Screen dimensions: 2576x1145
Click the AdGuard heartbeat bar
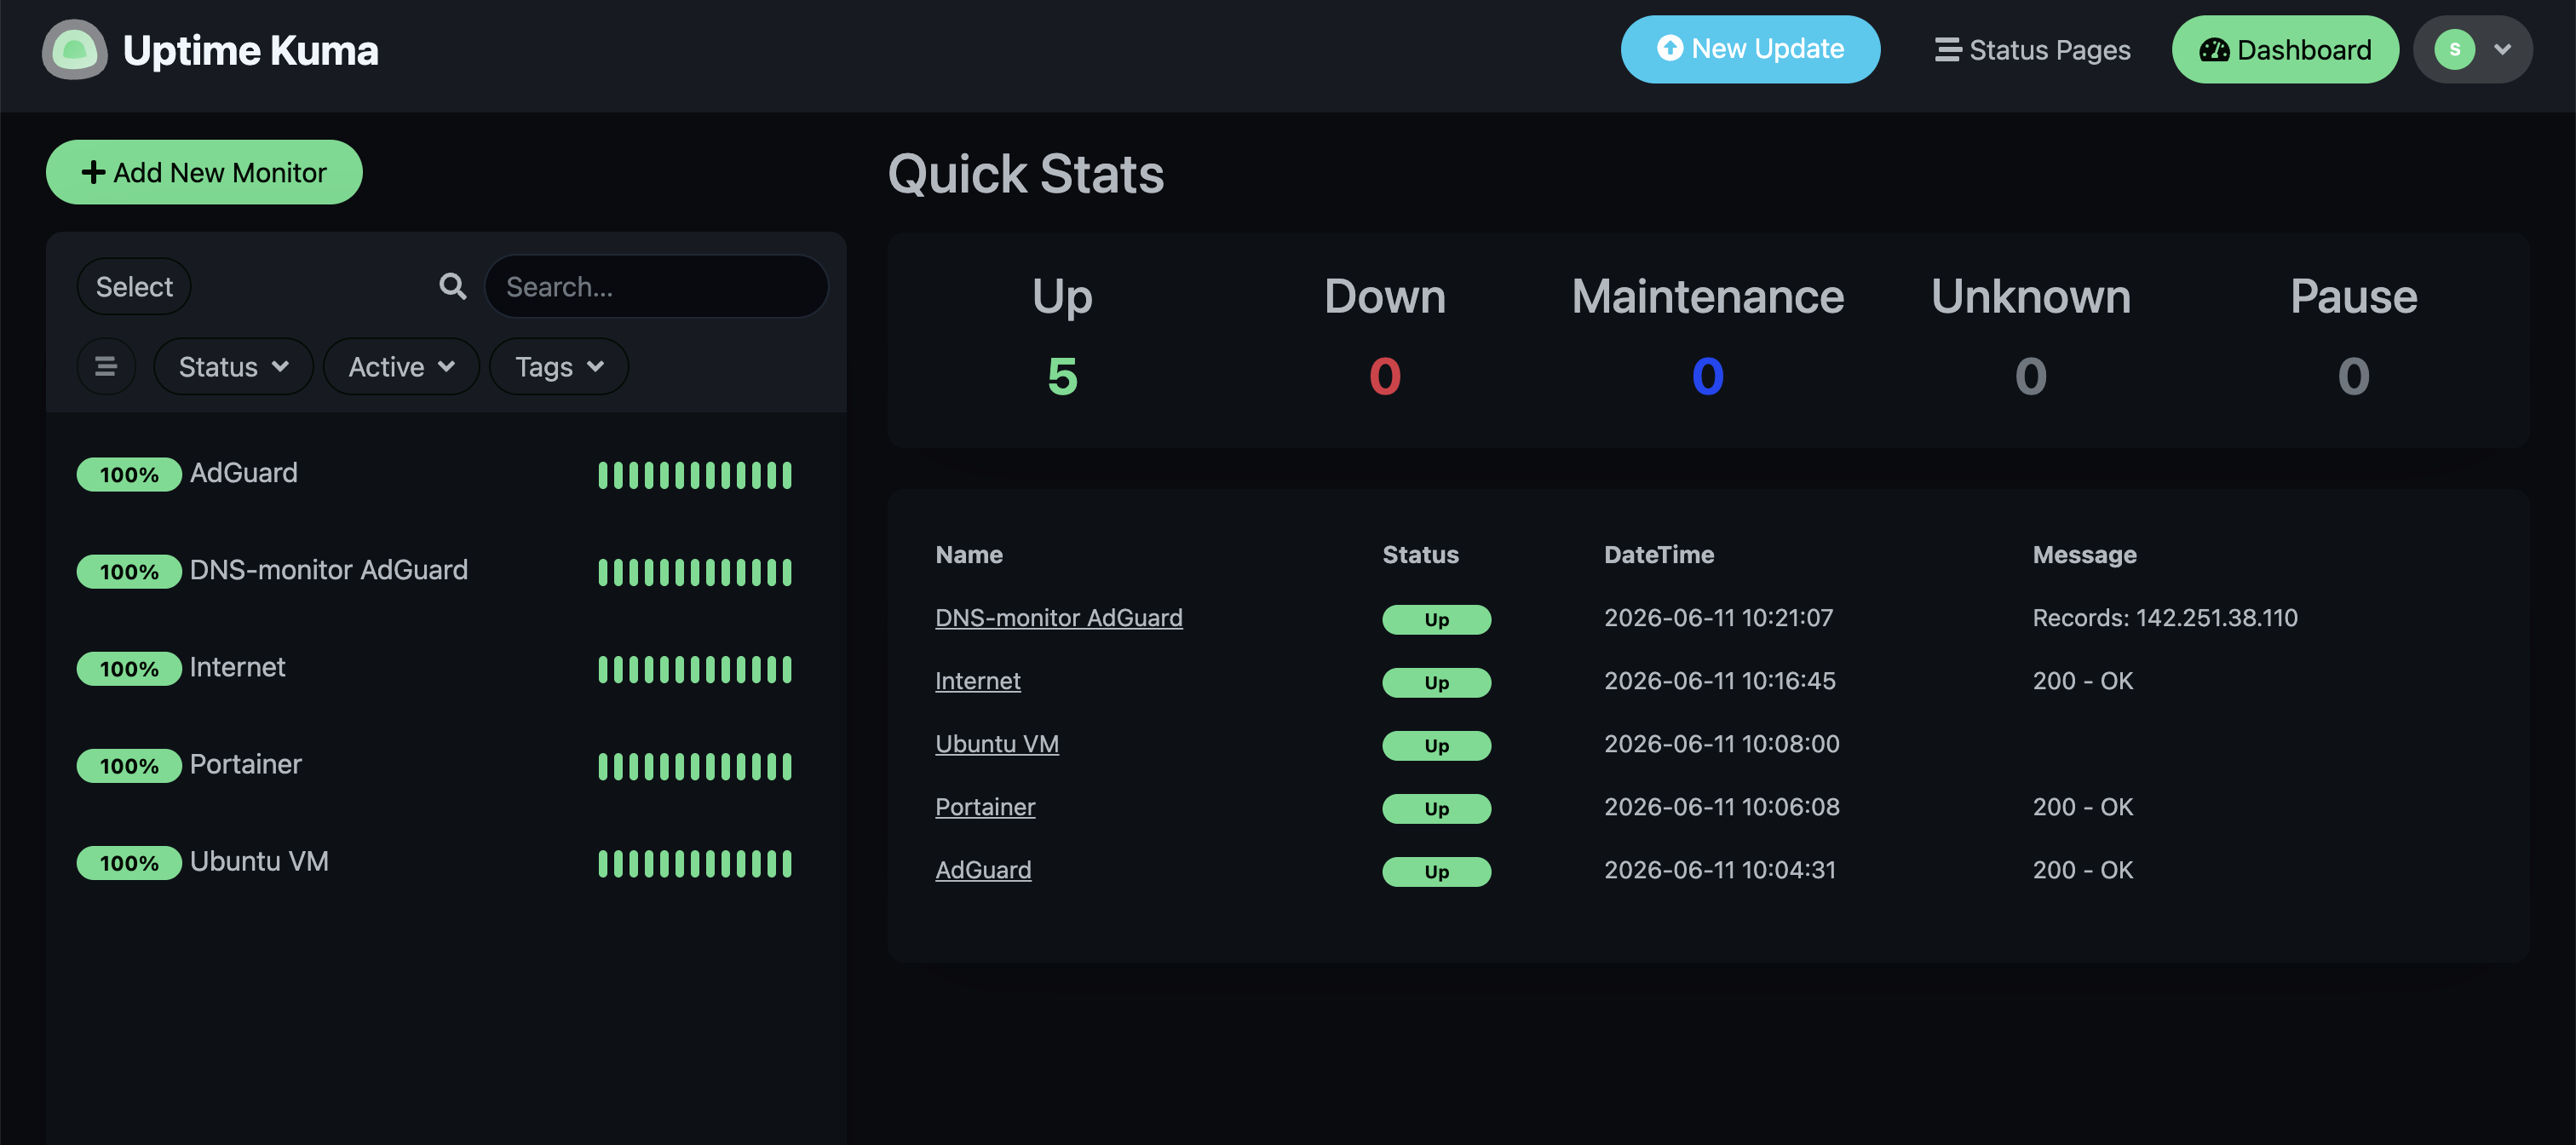click(x=695, y=474)
